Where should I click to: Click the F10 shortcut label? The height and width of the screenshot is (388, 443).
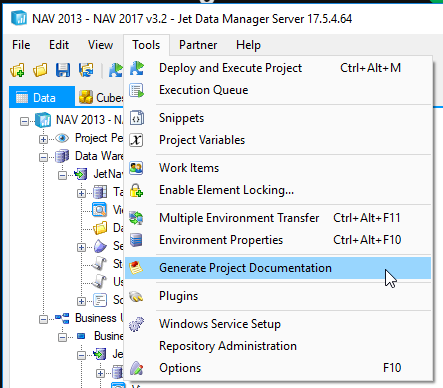(392, 368)
